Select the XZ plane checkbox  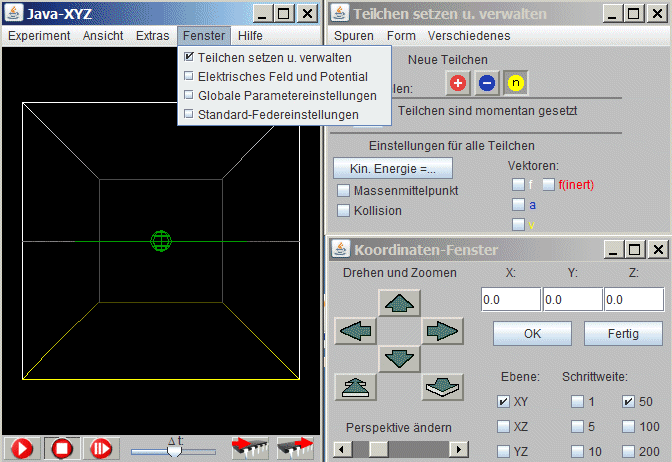pos(503,426)
